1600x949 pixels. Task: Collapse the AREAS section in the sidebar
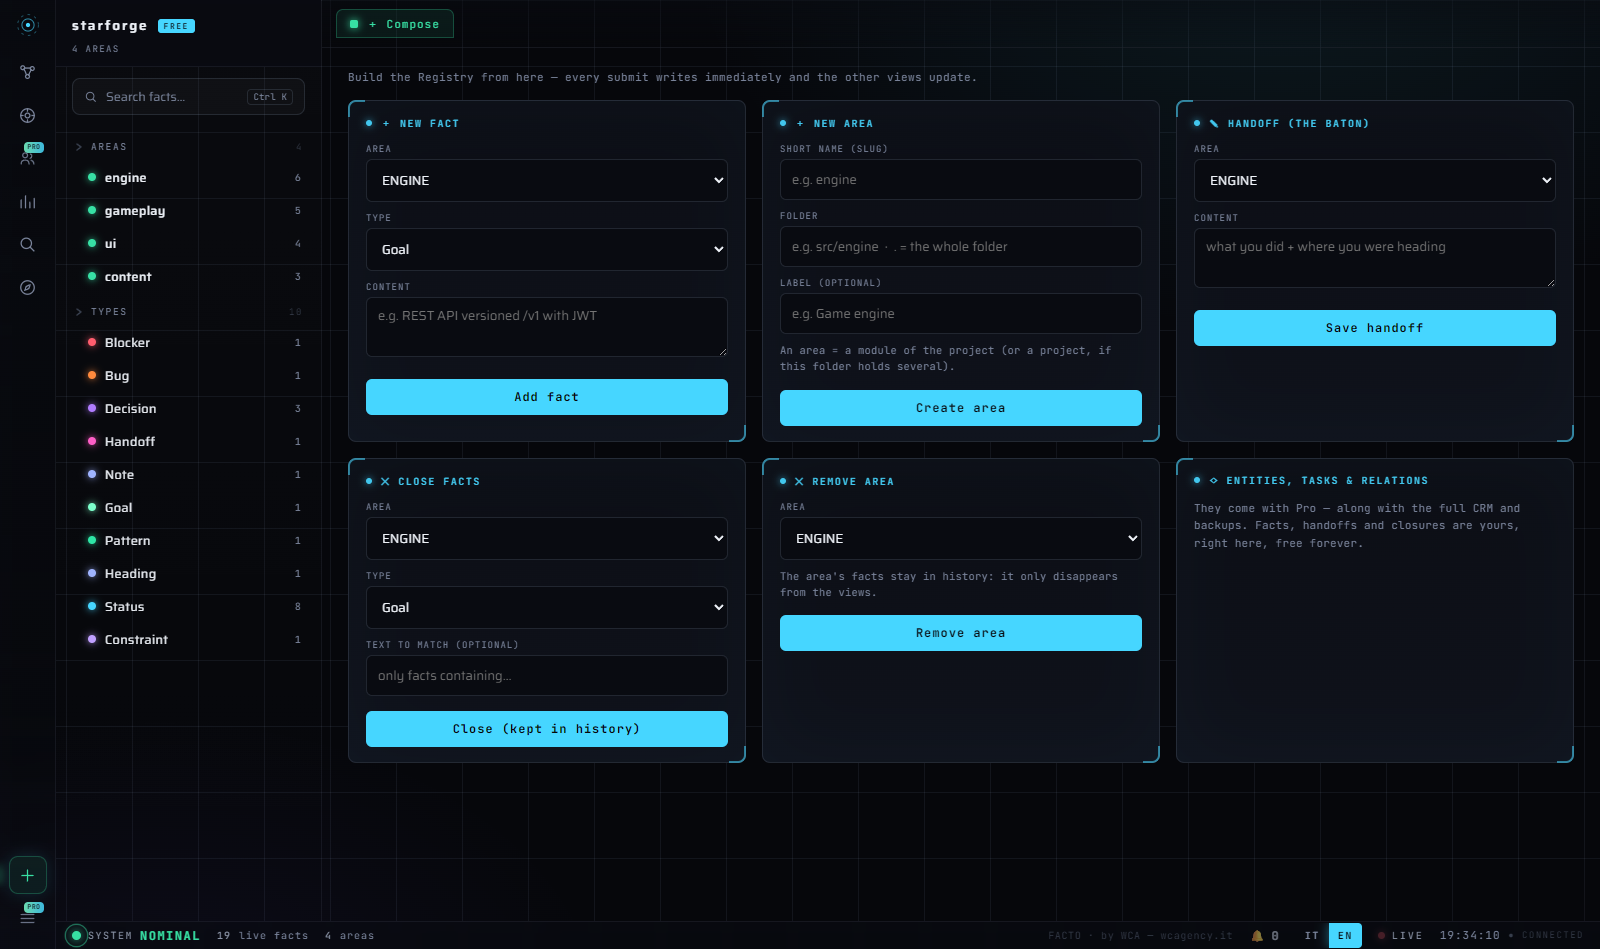coord(188,147)
